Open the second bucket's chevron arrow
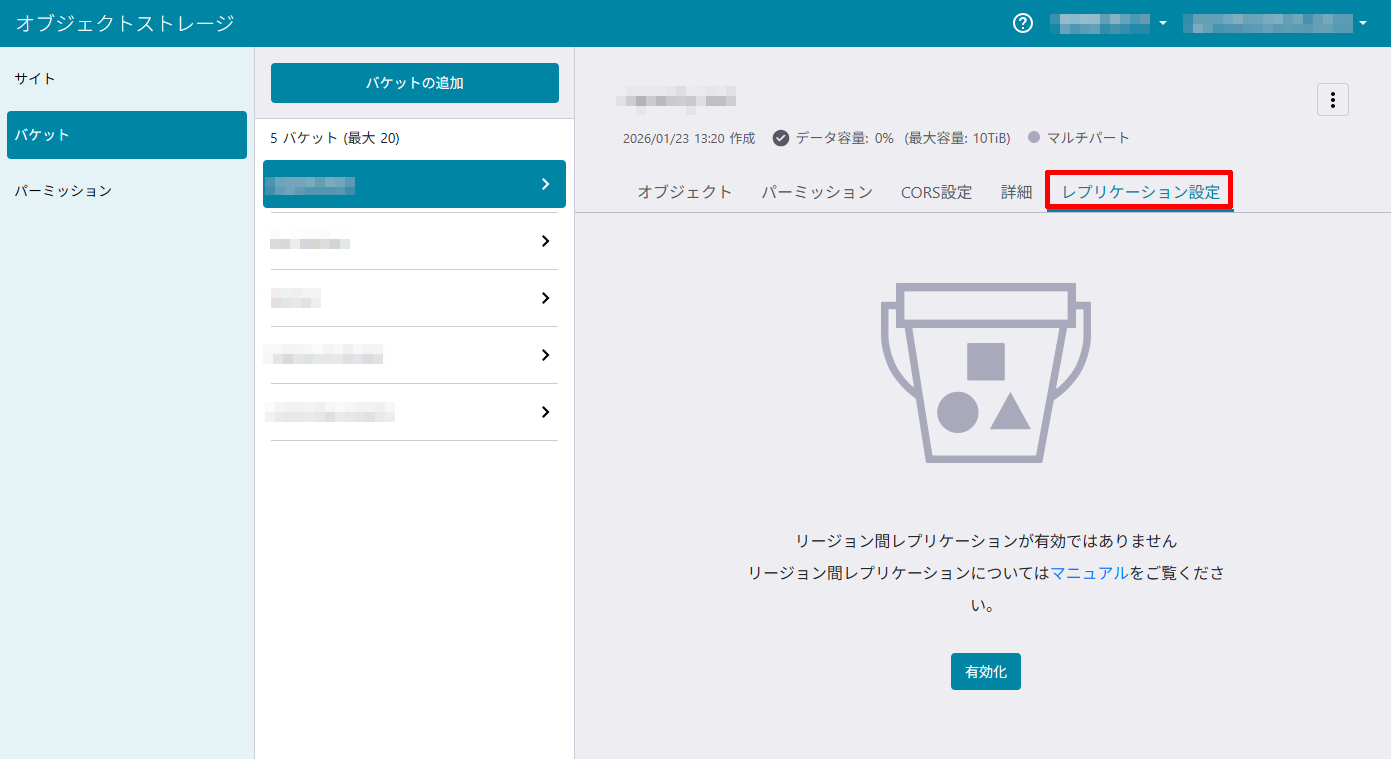 click(x=545, y=241)
